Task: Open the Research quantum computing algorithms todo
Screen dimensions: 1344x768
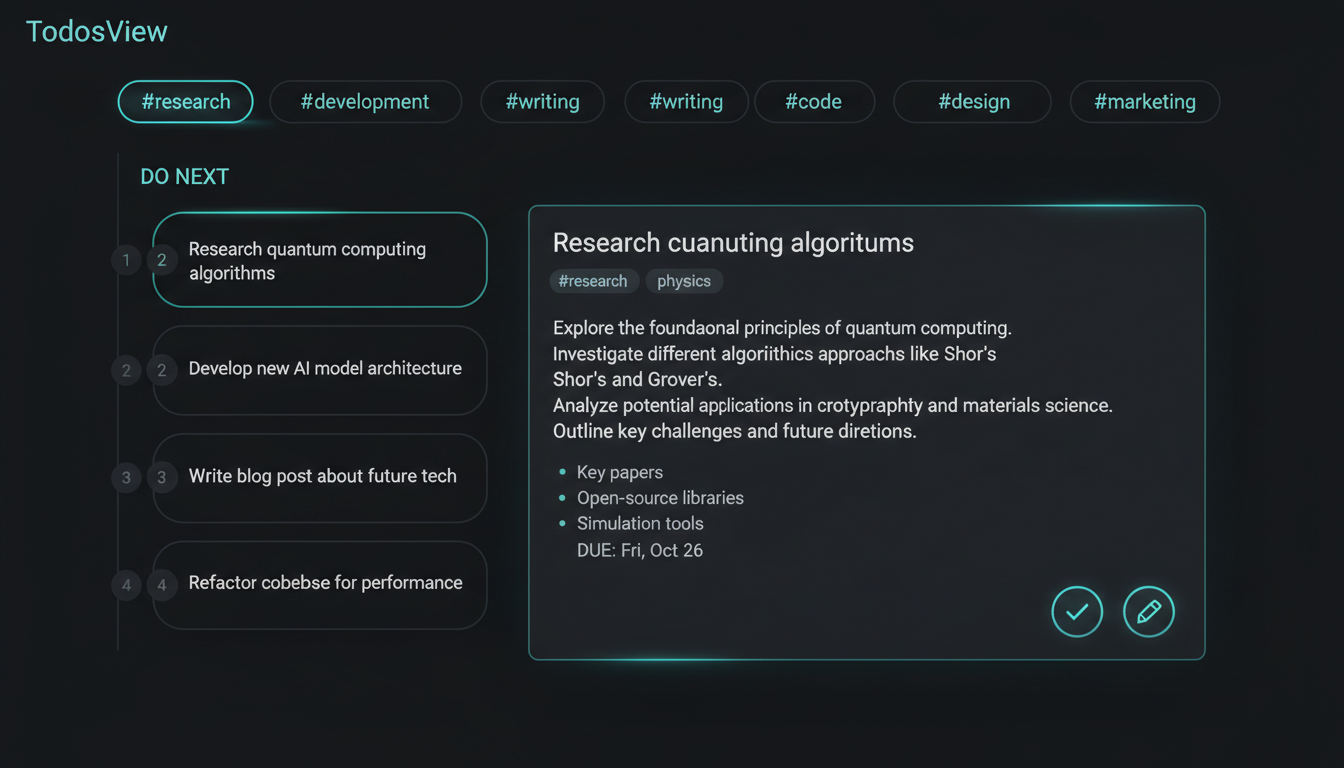Action: click(320, 260)
